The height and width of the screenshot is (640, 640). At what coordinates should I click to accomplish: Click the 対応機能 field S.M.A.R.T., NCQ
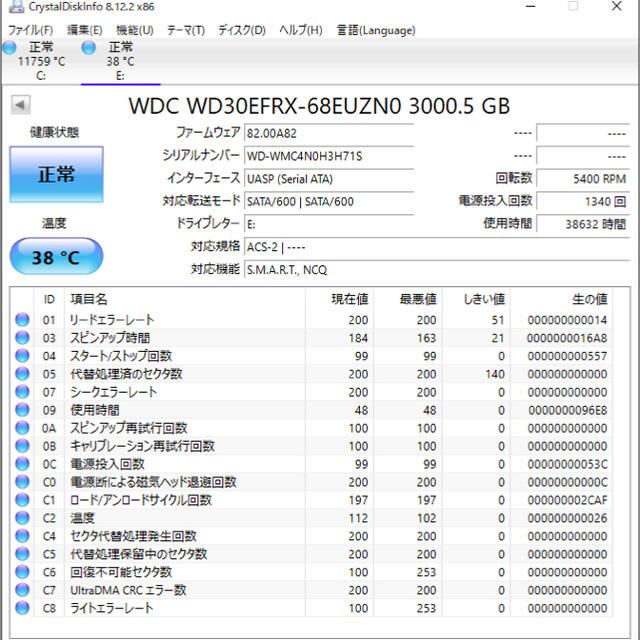437,269
